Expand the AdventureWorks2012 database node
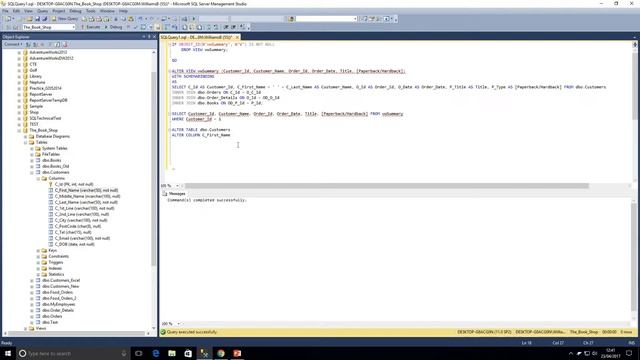The image size is (640, 360). click(19, 52)
